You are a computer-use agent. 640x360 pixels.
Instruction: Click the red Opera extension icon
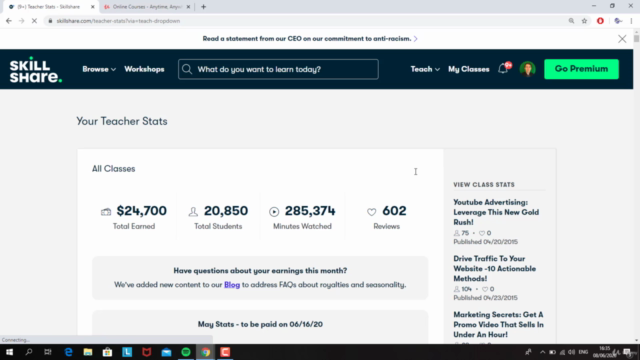click(x=600, y=21)
